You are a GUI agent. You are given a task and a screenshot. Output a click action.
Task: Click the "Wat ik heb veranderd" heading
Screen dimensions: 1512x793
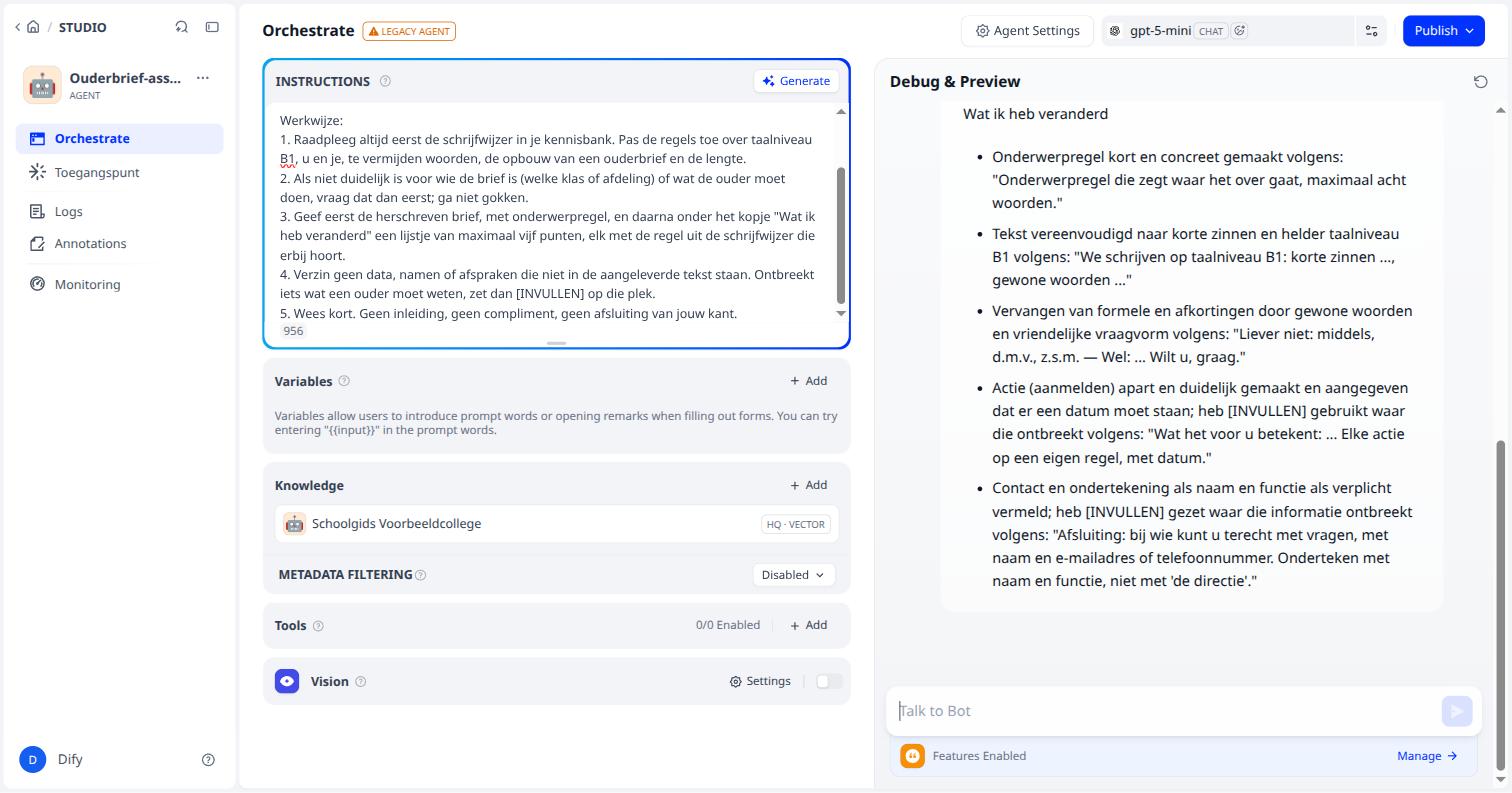pyautogui.click(x=1035, y=114)
